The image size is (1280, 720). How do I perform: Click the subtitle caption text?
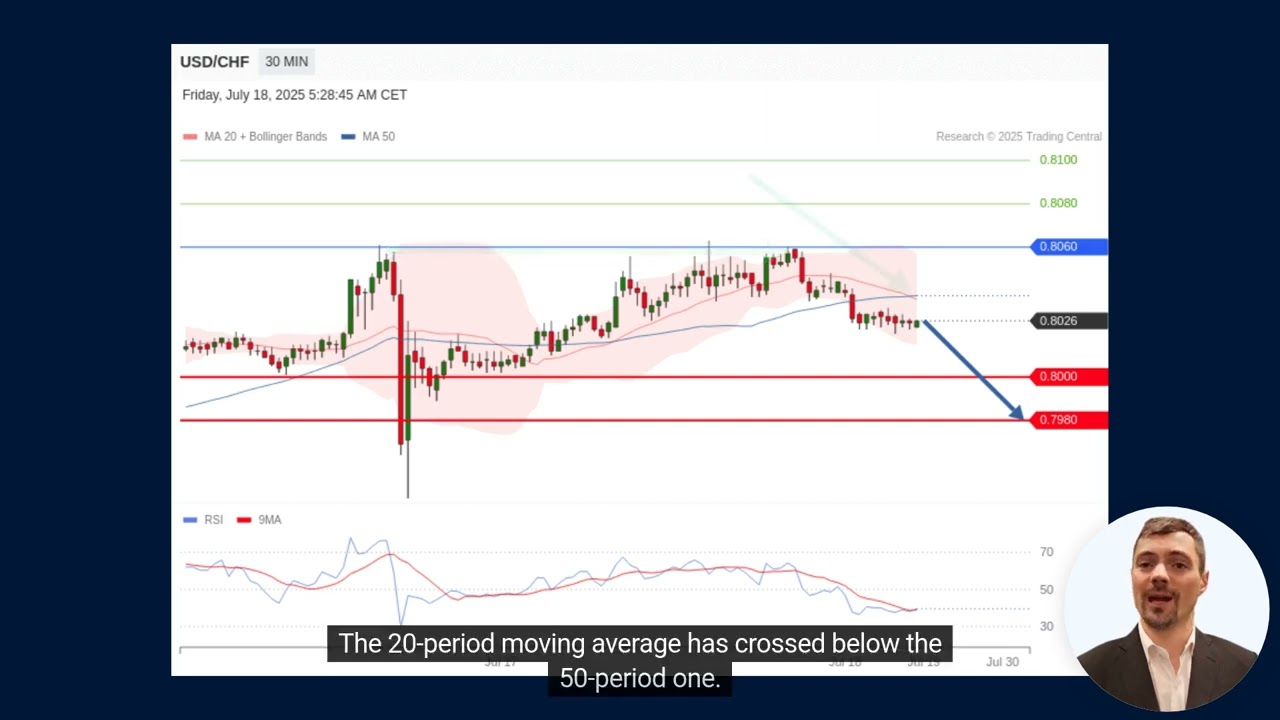pos(640,660)
